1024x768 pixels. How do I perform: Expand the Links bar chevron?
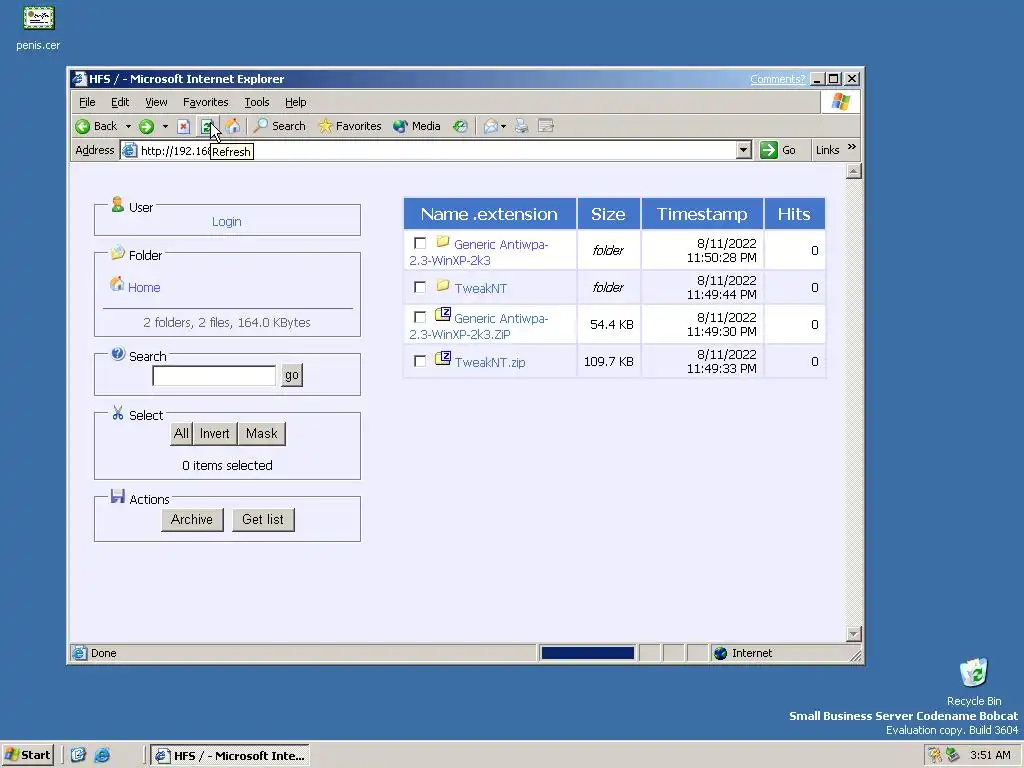852,148
